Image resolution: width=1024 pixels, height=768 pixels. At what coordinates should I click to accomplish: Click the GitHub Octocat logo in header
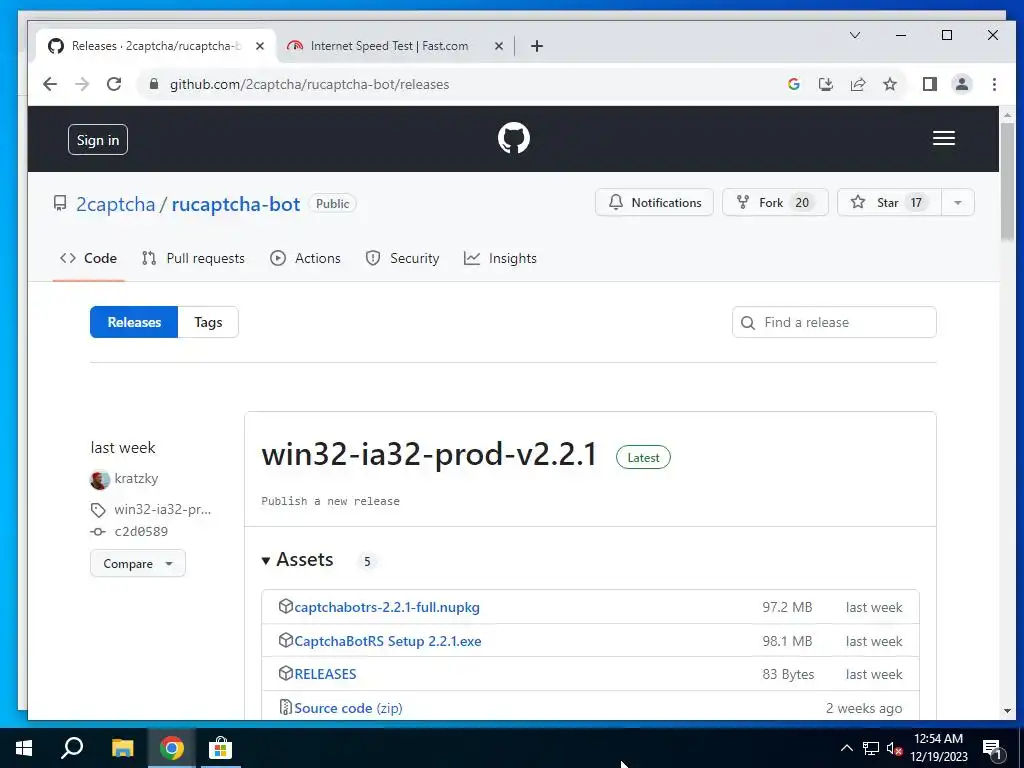[513, 138]
